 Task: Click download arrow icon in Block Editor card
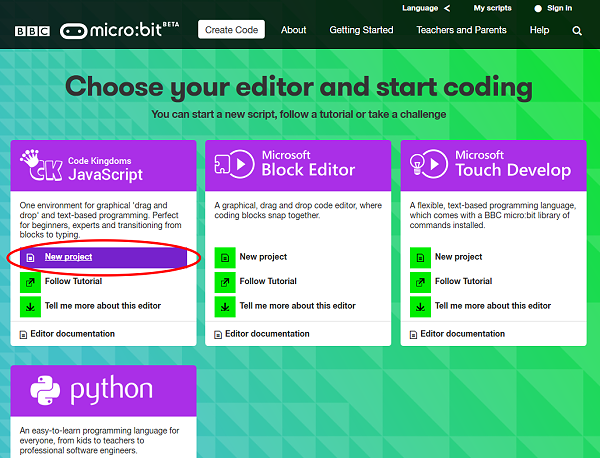[x=225, y=307]
